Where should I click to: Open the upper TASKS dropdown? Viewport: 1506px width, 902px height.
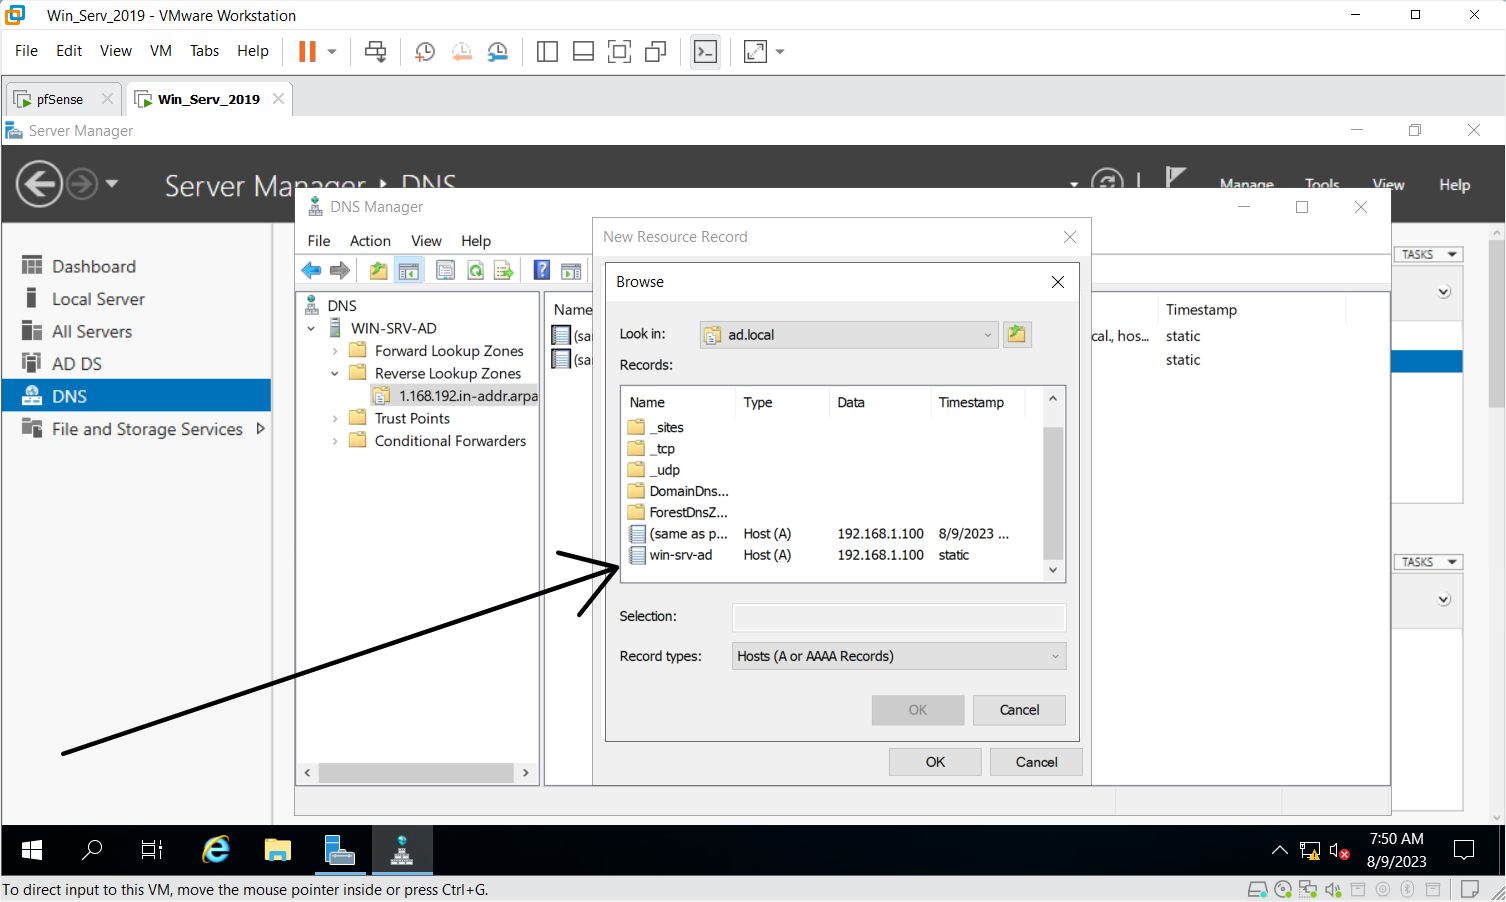(1428, 254)
